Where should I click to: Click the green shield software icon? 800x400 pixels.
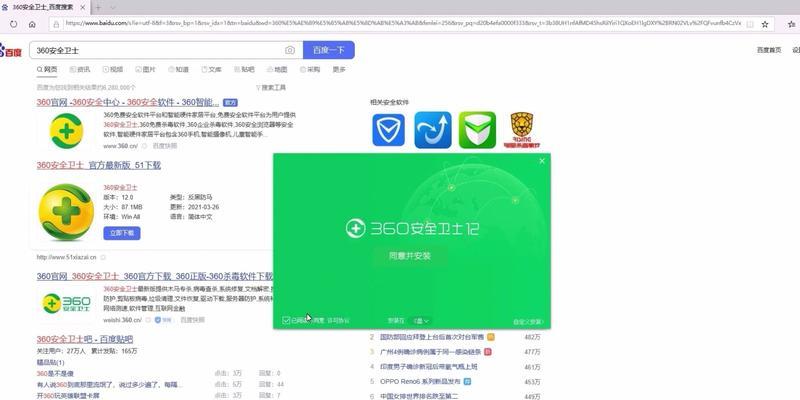coord(477,130)
